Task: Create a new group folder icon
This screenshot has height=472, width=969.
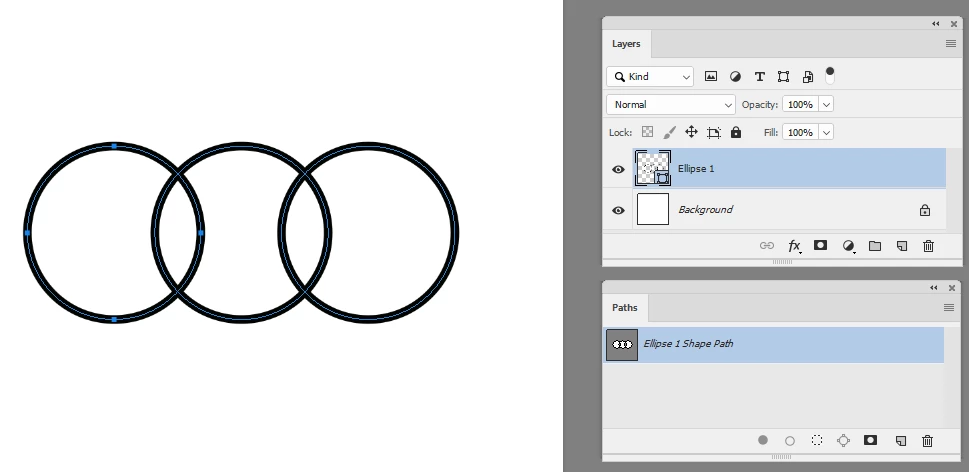Action: (874, 246)
